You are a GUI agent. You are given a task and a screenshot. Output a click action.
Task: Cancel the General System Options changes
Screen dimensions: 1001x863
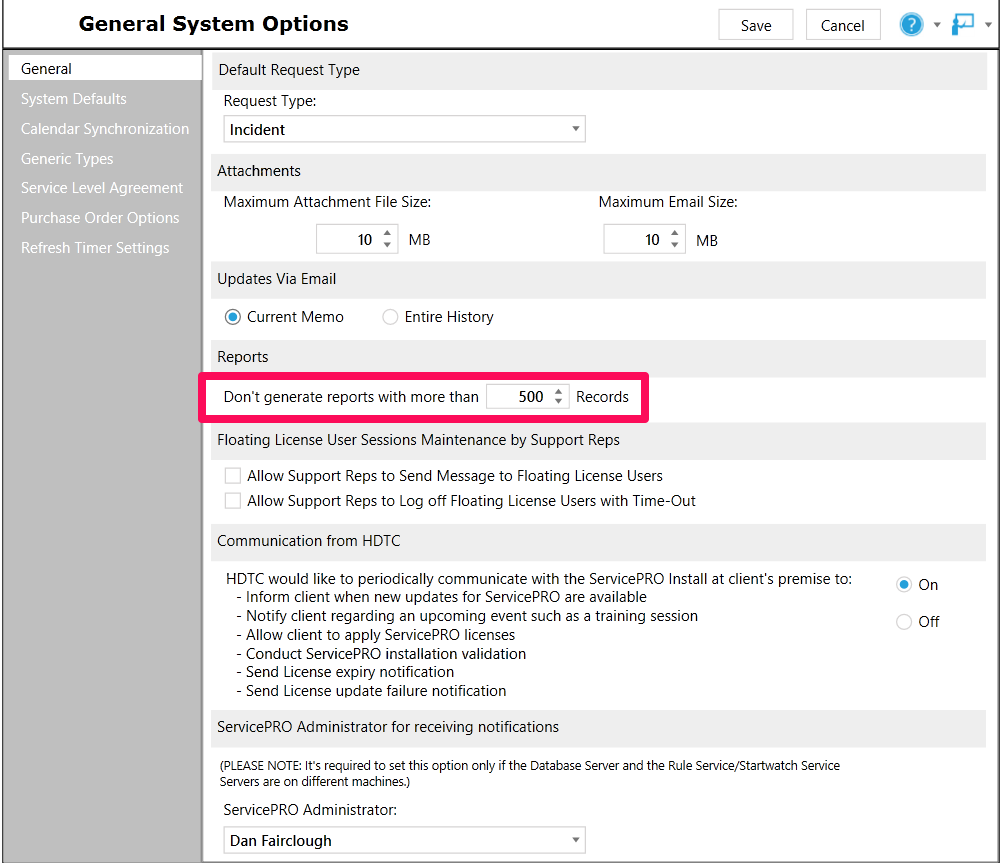tap(843, 25)
